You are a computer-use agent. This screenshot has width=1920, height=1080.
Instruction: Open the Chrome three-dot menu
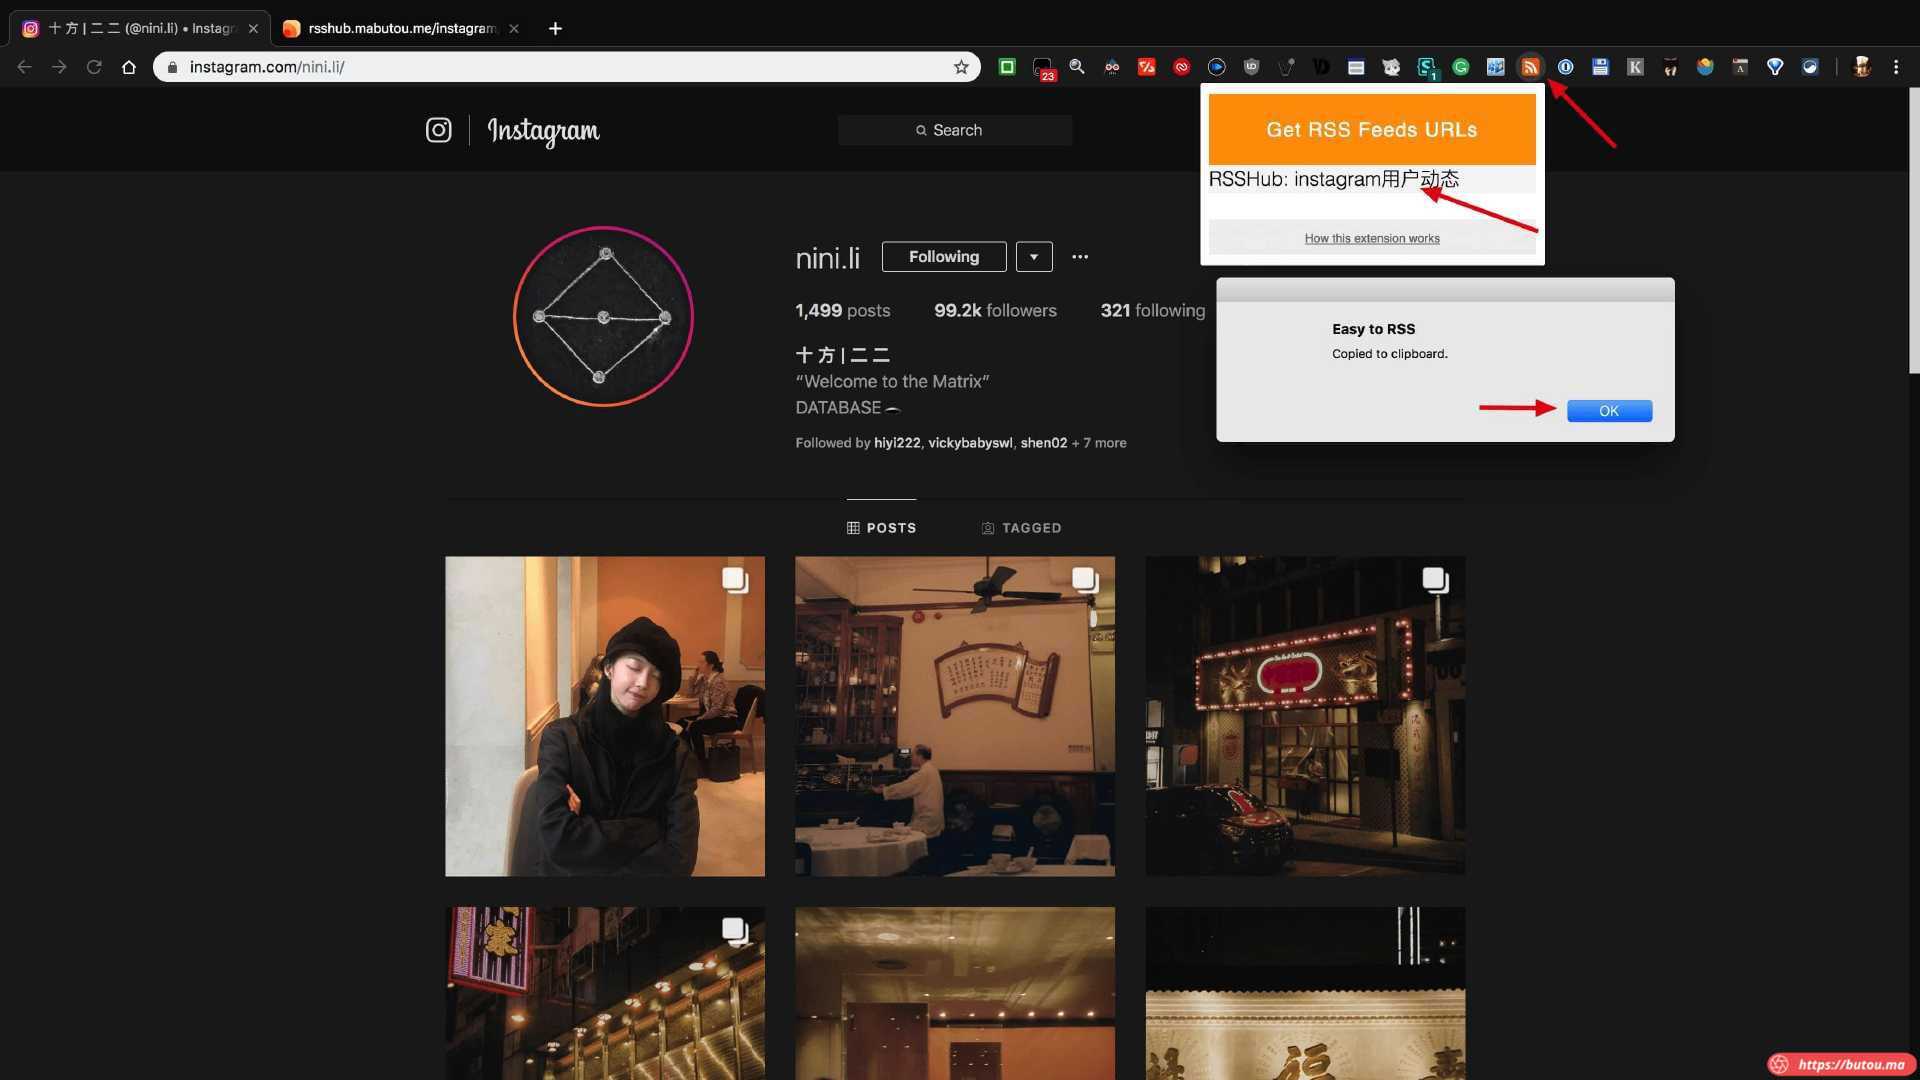[1896, 67]
